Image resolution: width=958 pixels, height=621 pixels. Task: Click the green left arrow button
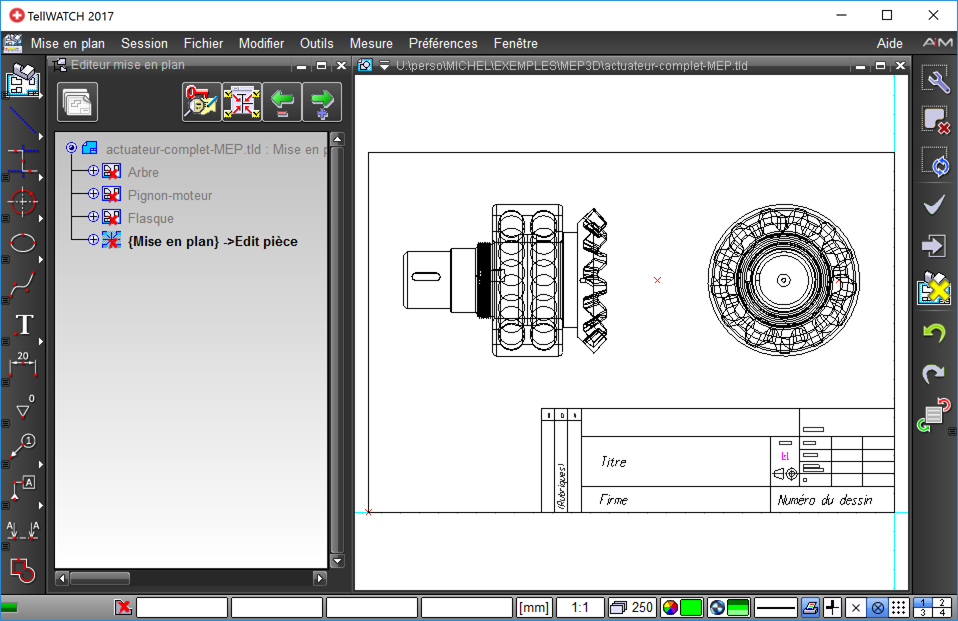pyautogui.click(x=282, y=102)
